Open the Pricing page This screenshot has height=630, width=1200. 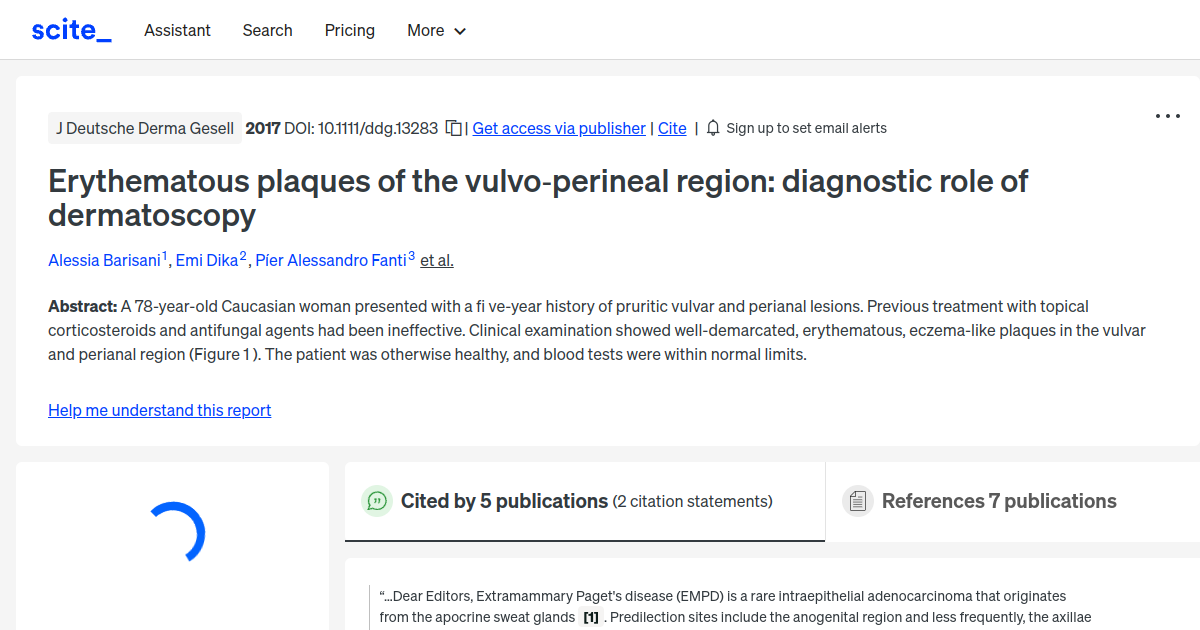pos(349,31)
